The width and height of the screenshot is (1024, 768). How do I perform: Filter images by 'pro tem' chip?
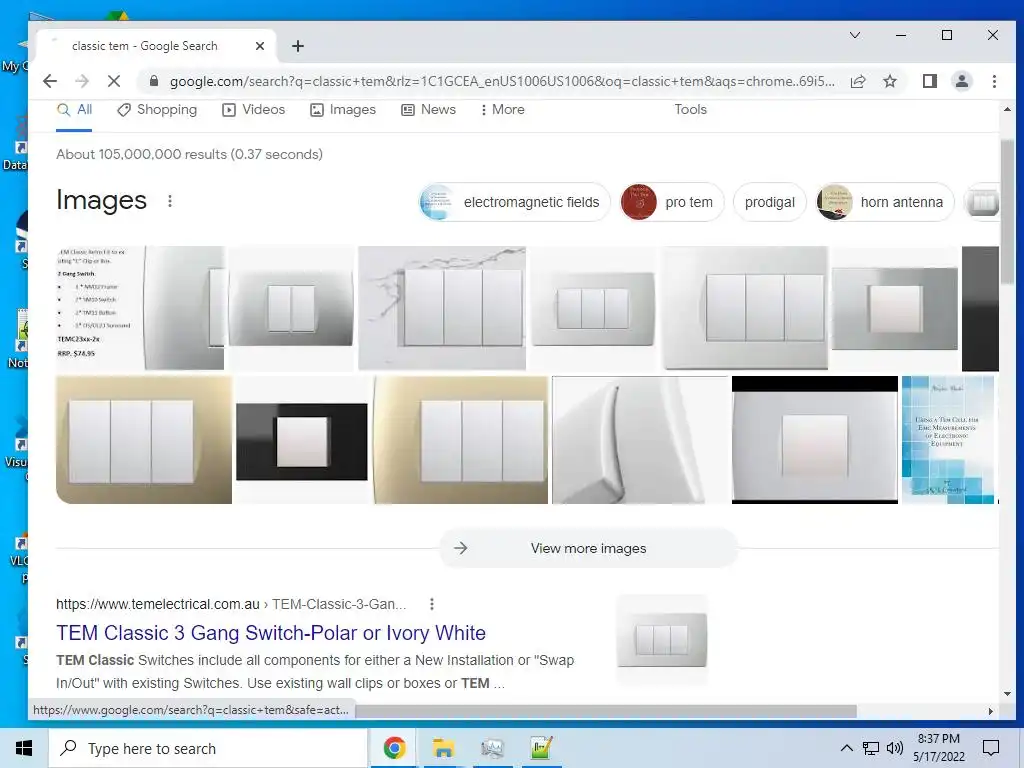(x=671, y=202)
